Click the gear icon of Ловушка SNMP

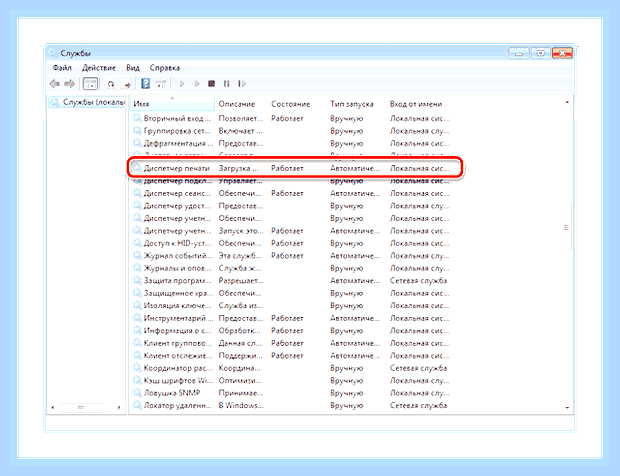pos(137,393)
